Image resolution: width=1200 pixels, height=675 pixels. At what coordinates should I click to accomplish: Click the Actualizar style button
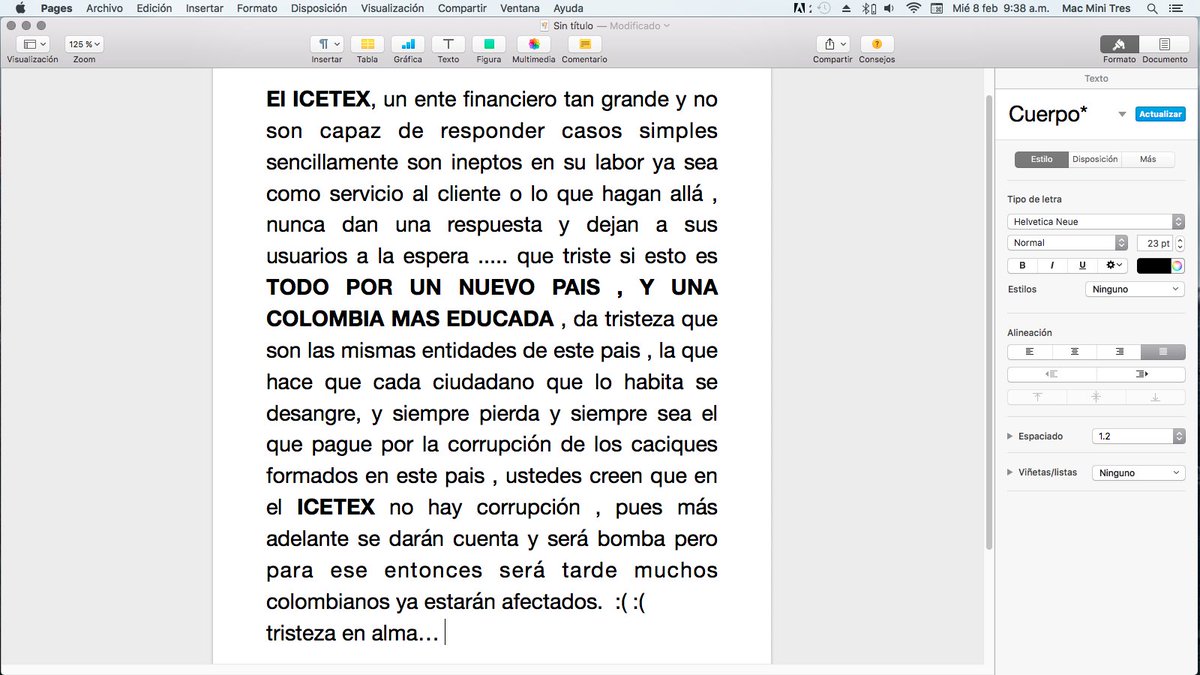coord(1160,114)
